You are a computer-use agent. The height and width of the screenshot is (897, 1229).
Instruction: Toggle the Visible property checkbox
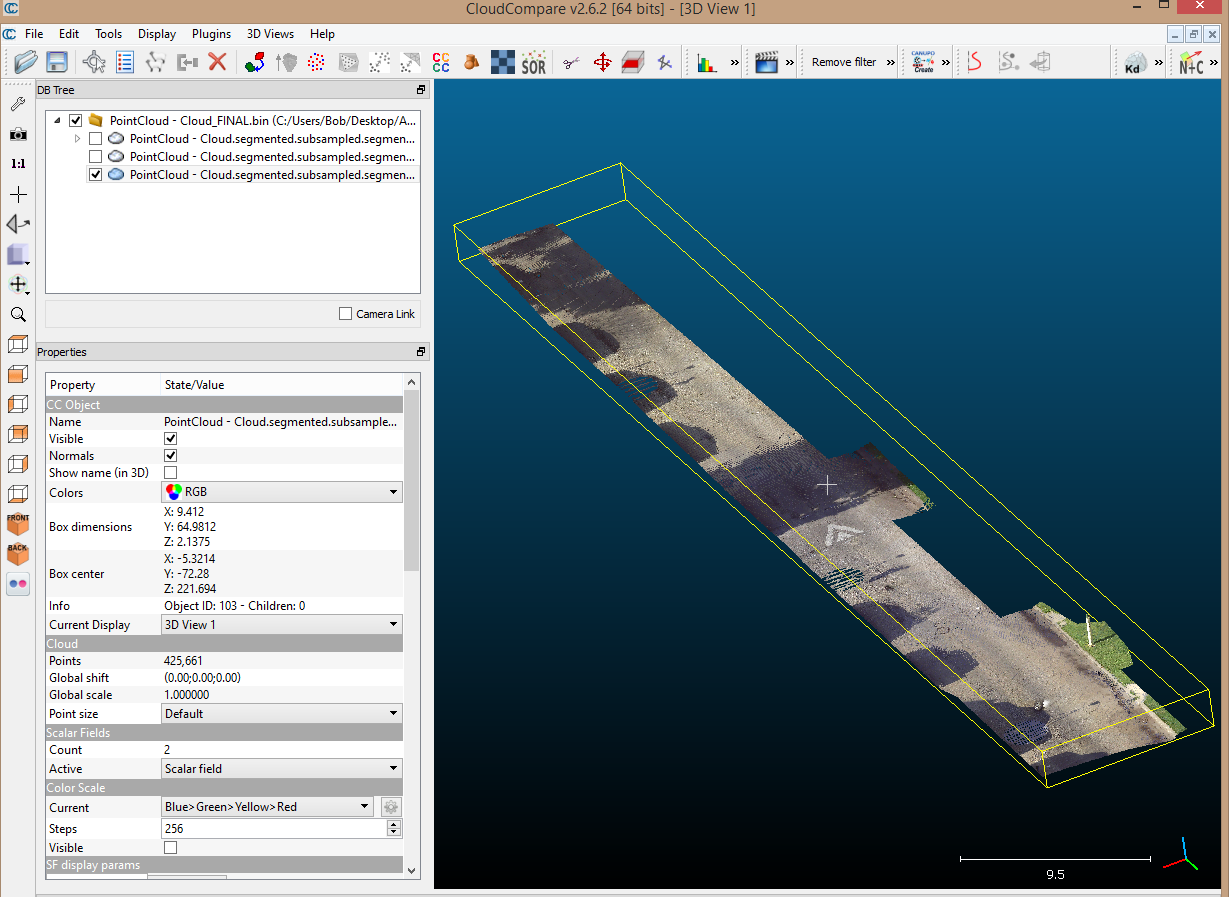pyautogui.click(x=170, y=438)
